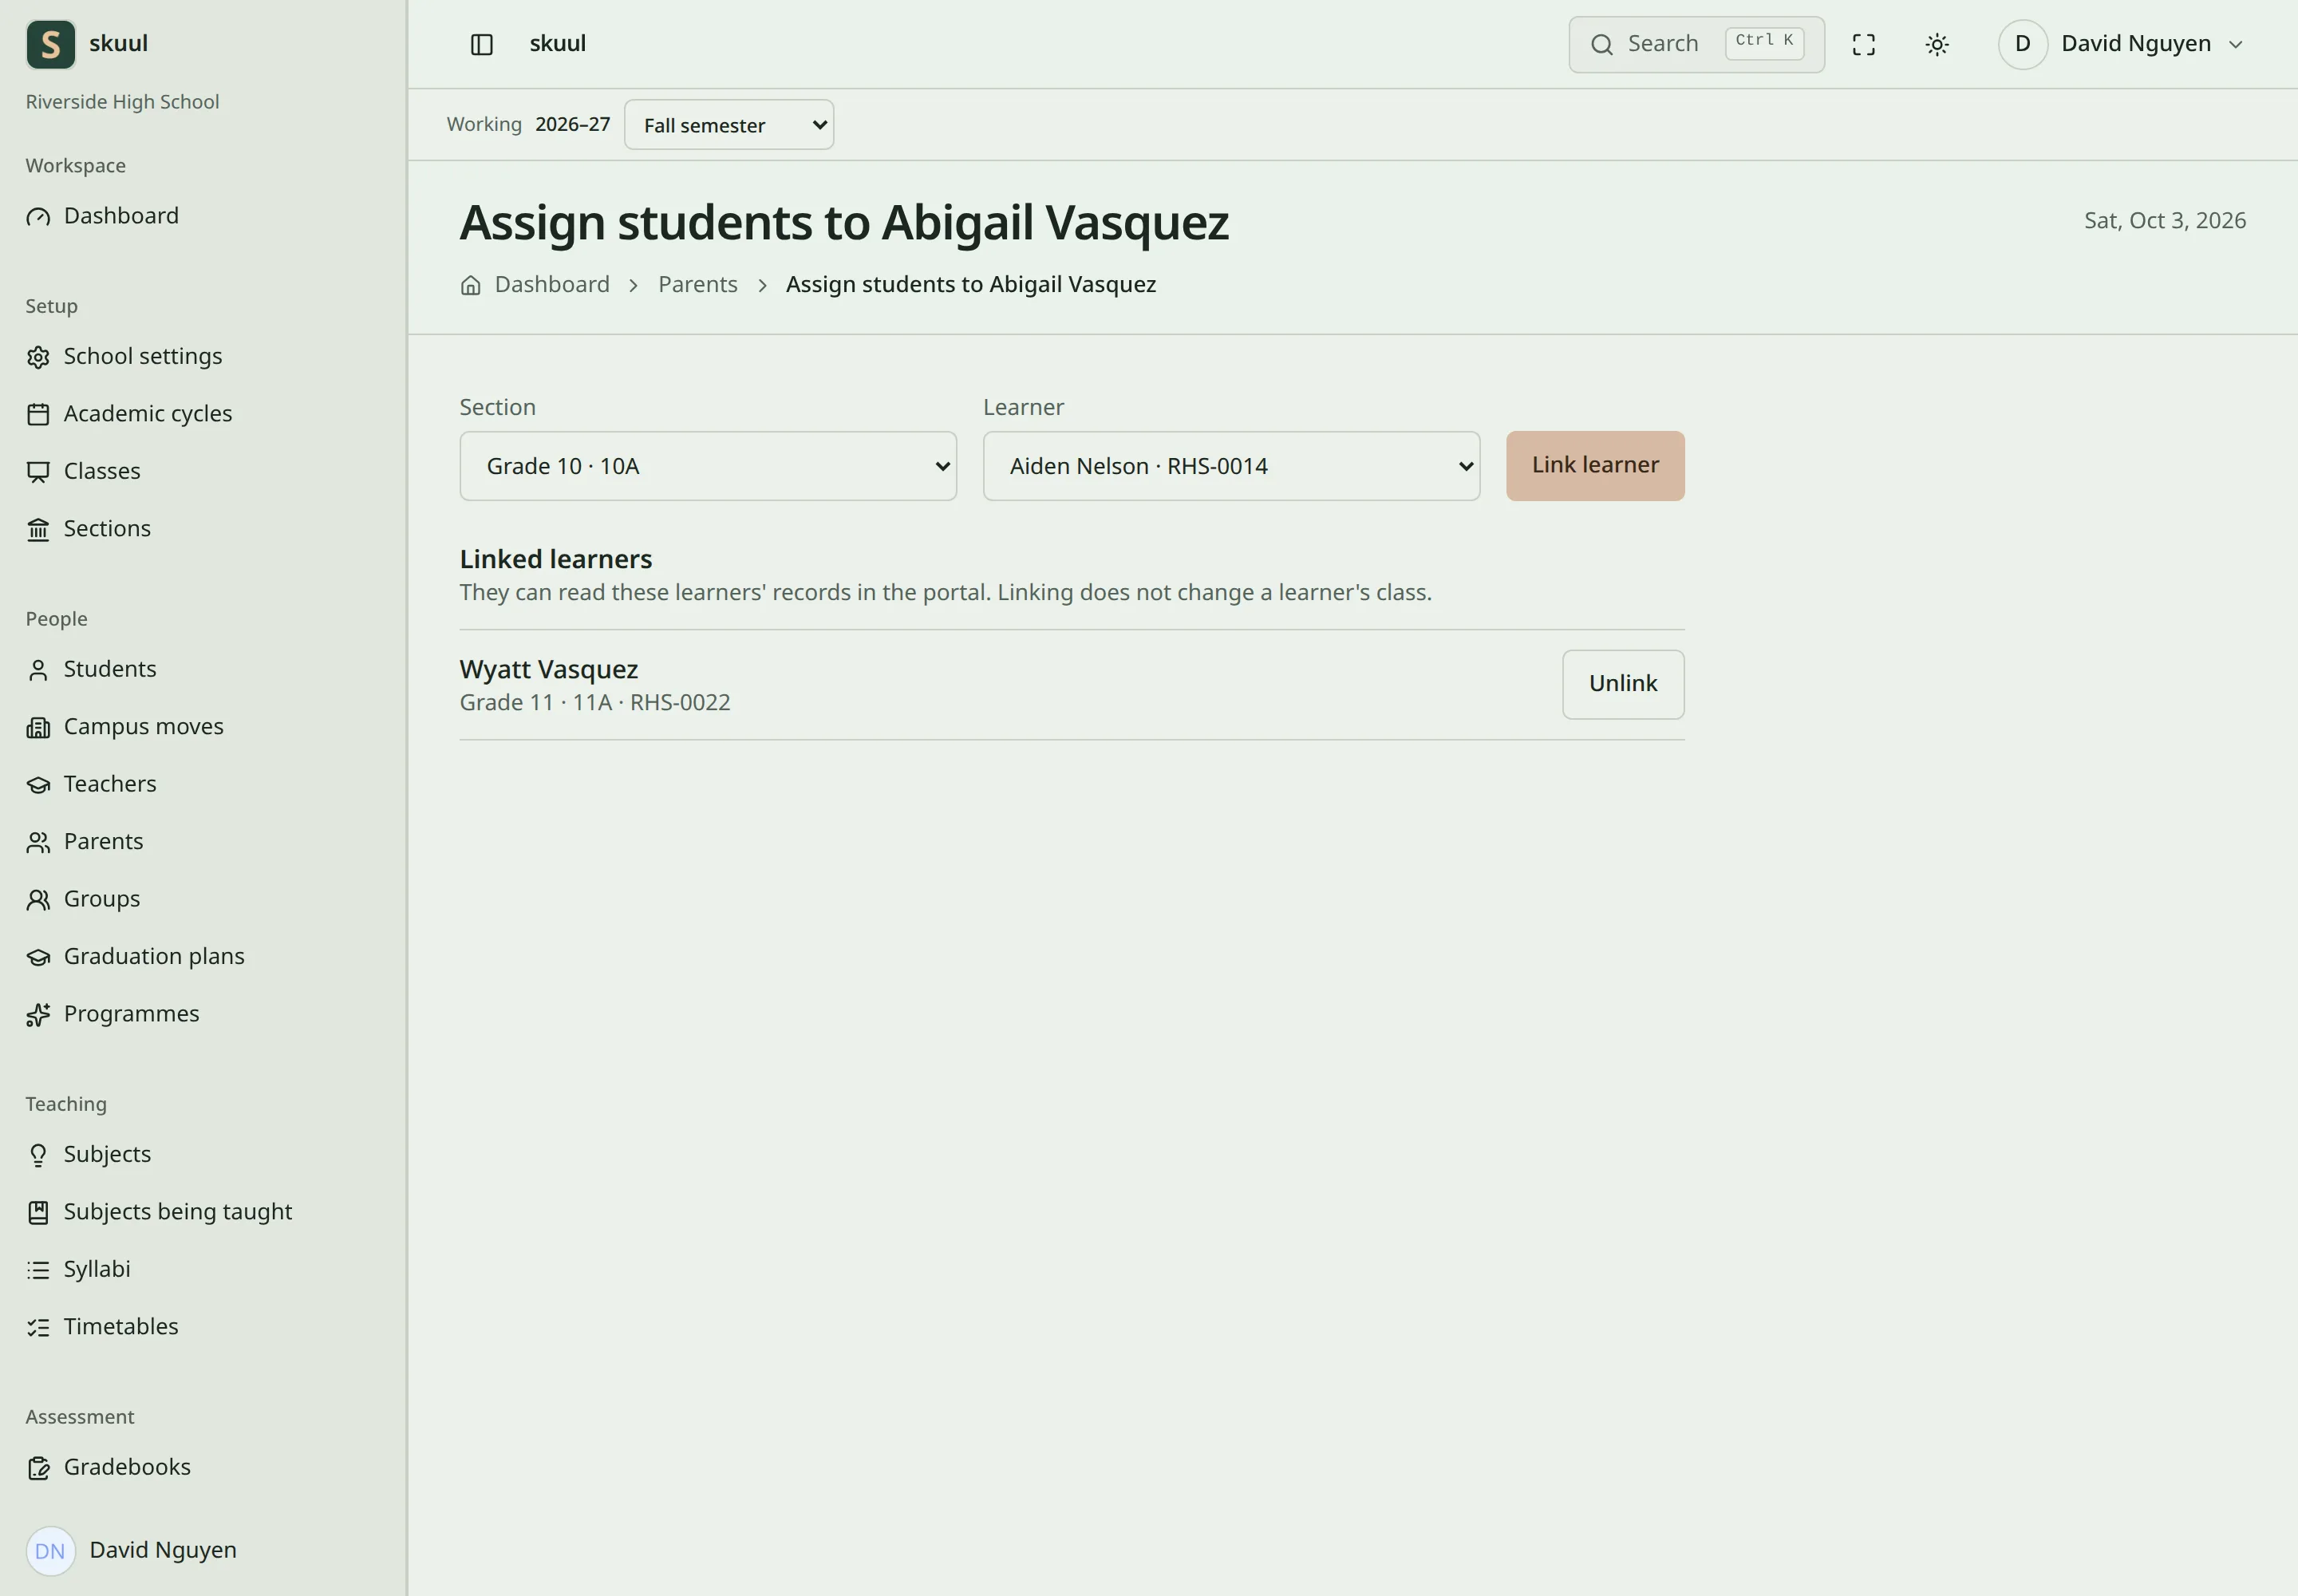This screenshot has height=1596, width=2298.
Task: Open the Classes page
Action: pyautogui.click(x=203, y=471)
